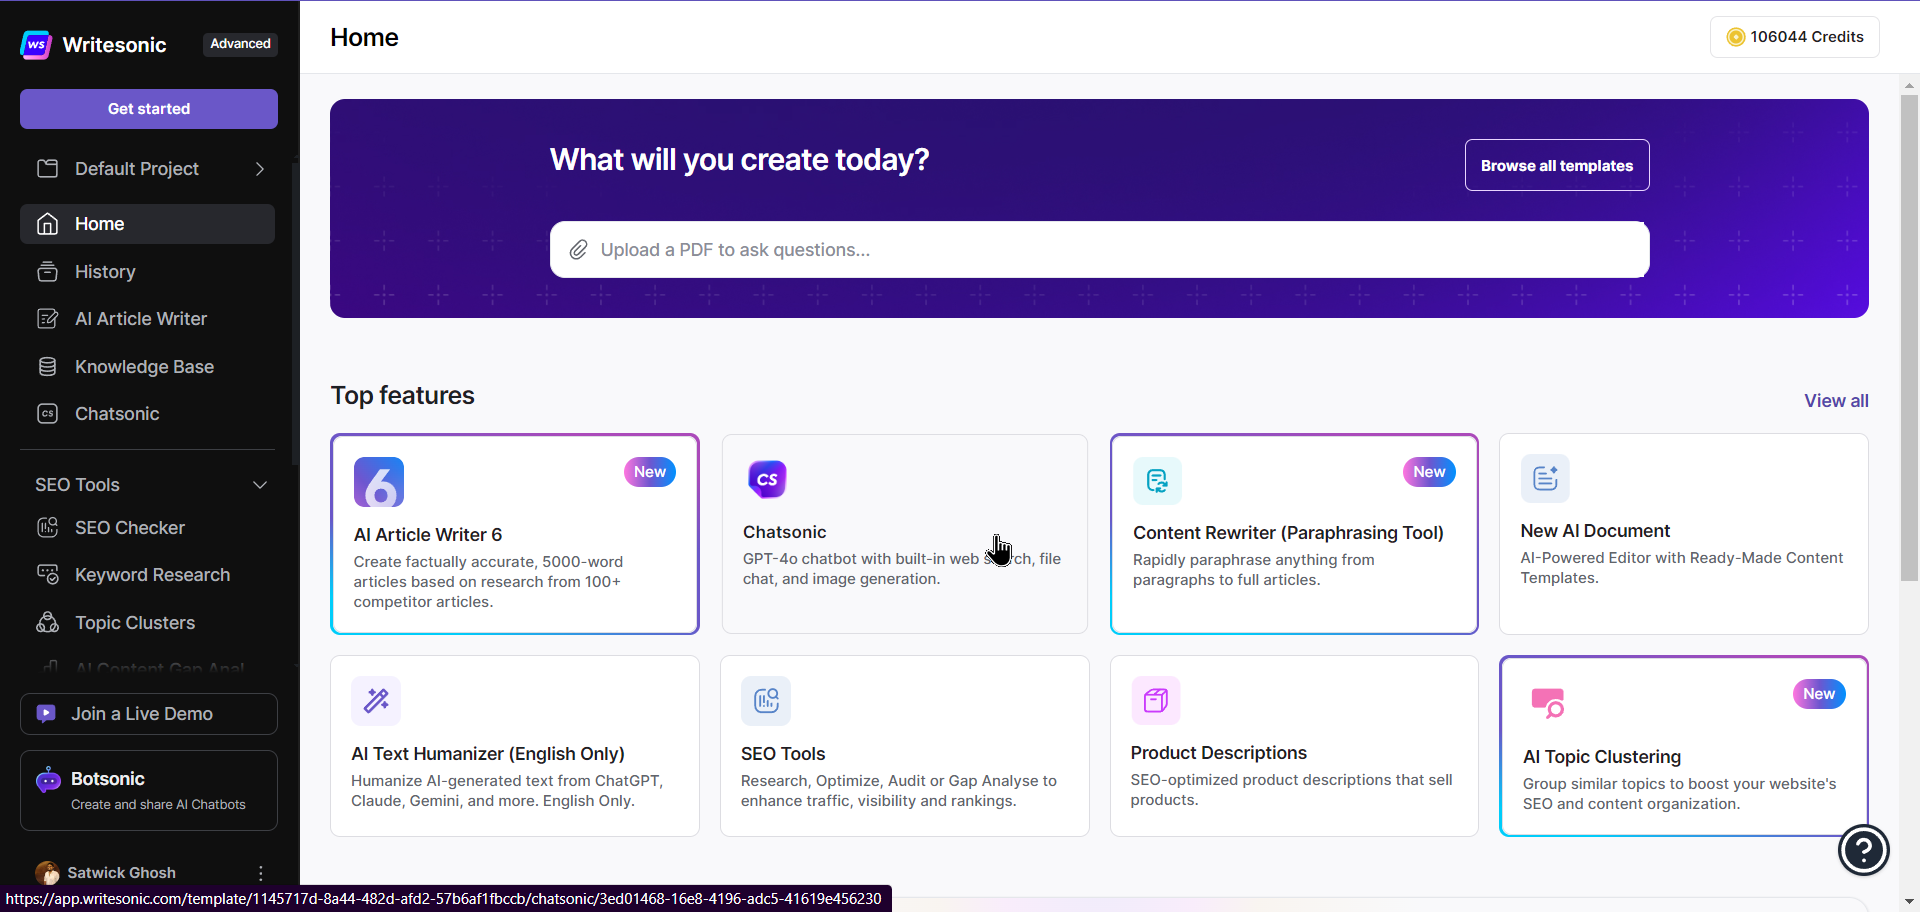1920x912 pixels.
Task: Open Chatsonic from the sidebar icon
Action: (x=47, y=413)
